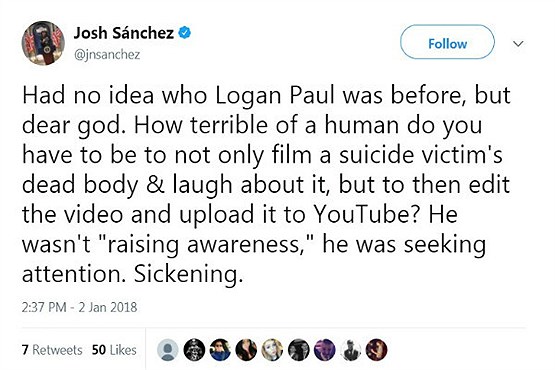The height and width of the screenshot is (370, 555).
Task: Click the word Sickening in the tweet
Action: pos(189,275)
